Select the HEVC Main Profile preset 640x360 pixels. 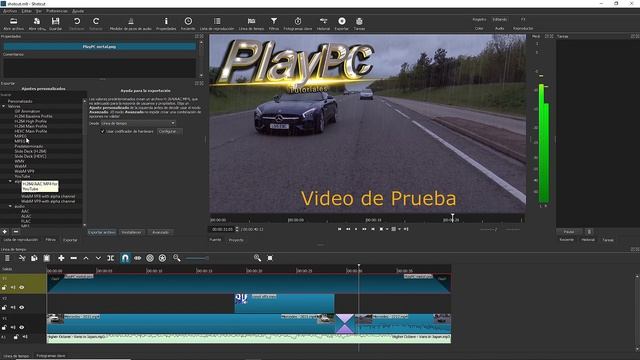(31, 131)
